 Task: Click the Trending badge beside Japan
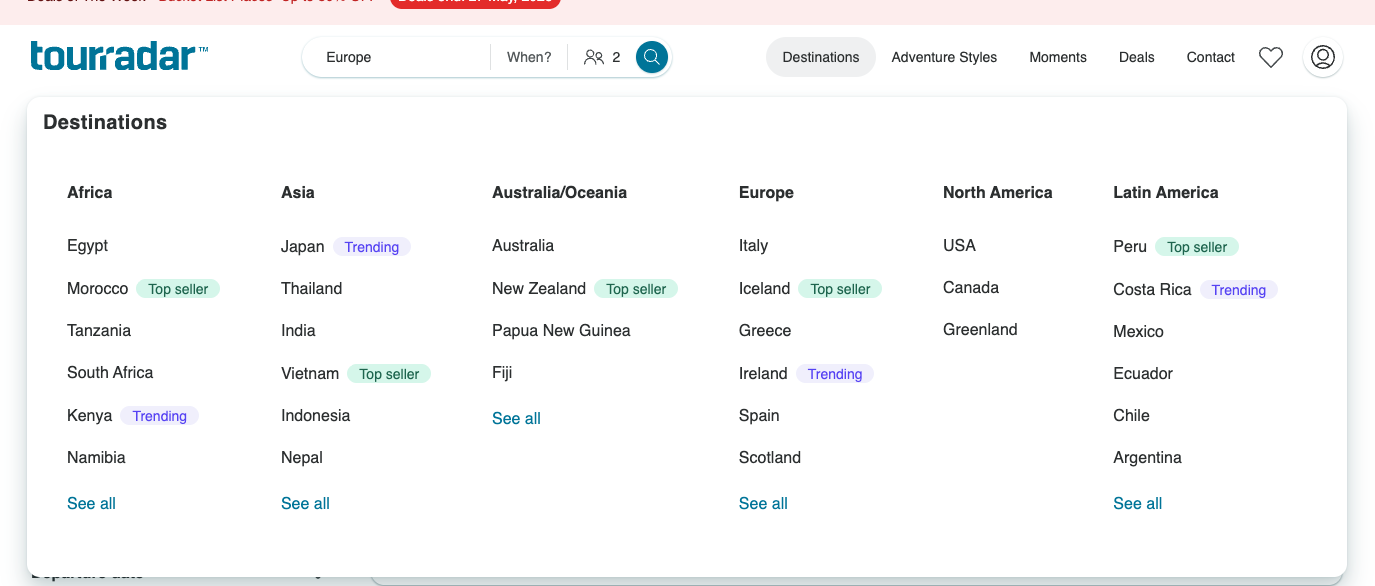coord(372,247)
